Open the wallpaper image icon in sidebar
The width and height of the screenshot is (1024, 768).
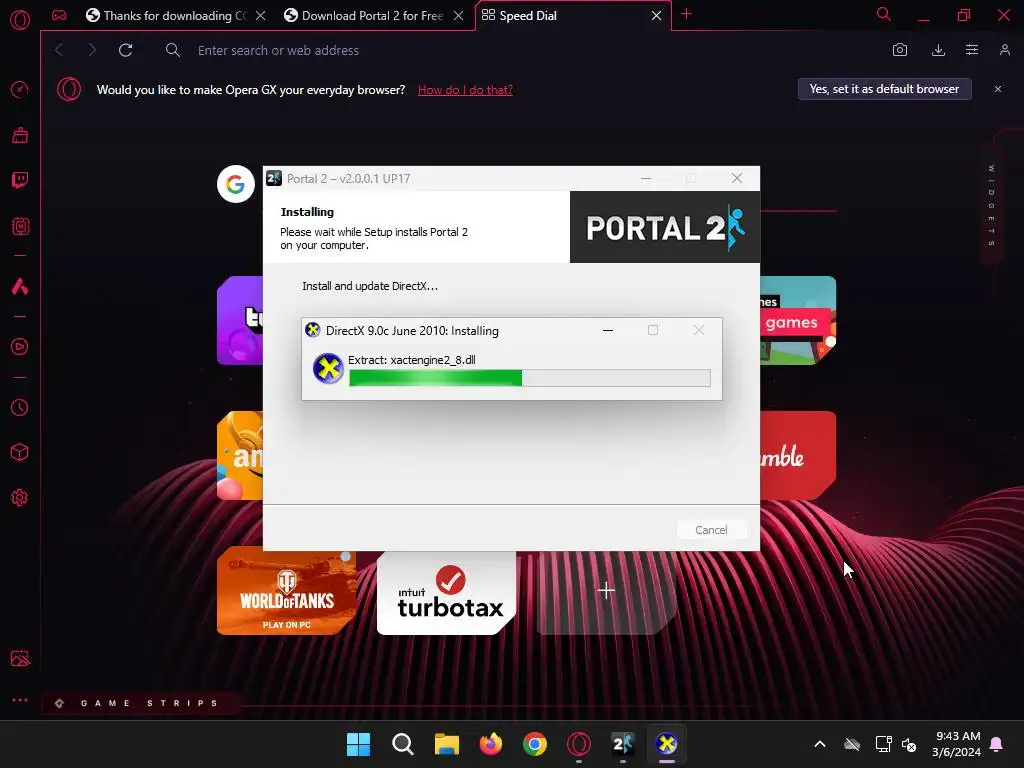(20, 658)
